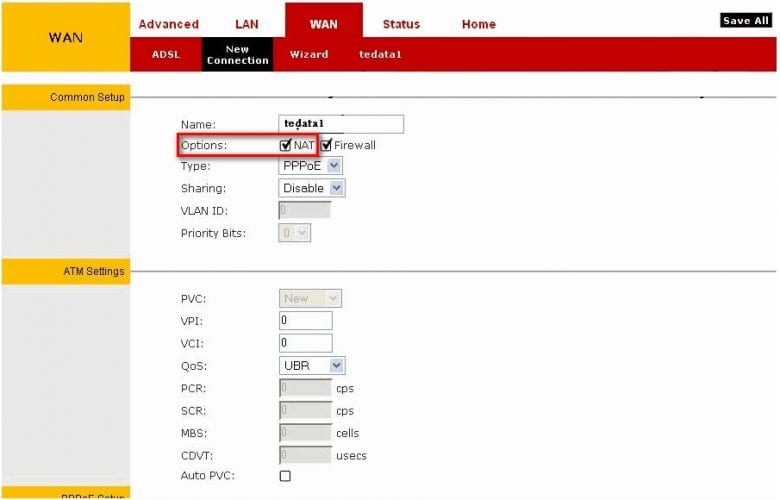Image resolution: width=780 pixels, height=500 pixels.
Task: Click the connection Name input field
Action: tap(341, 124)
